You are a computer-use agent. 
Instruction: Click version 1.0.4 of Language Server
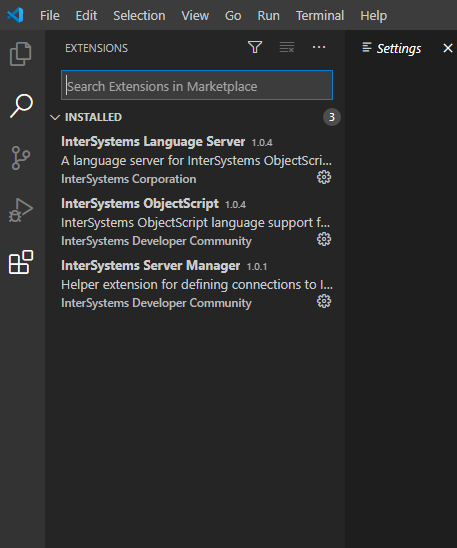(262, 143)
